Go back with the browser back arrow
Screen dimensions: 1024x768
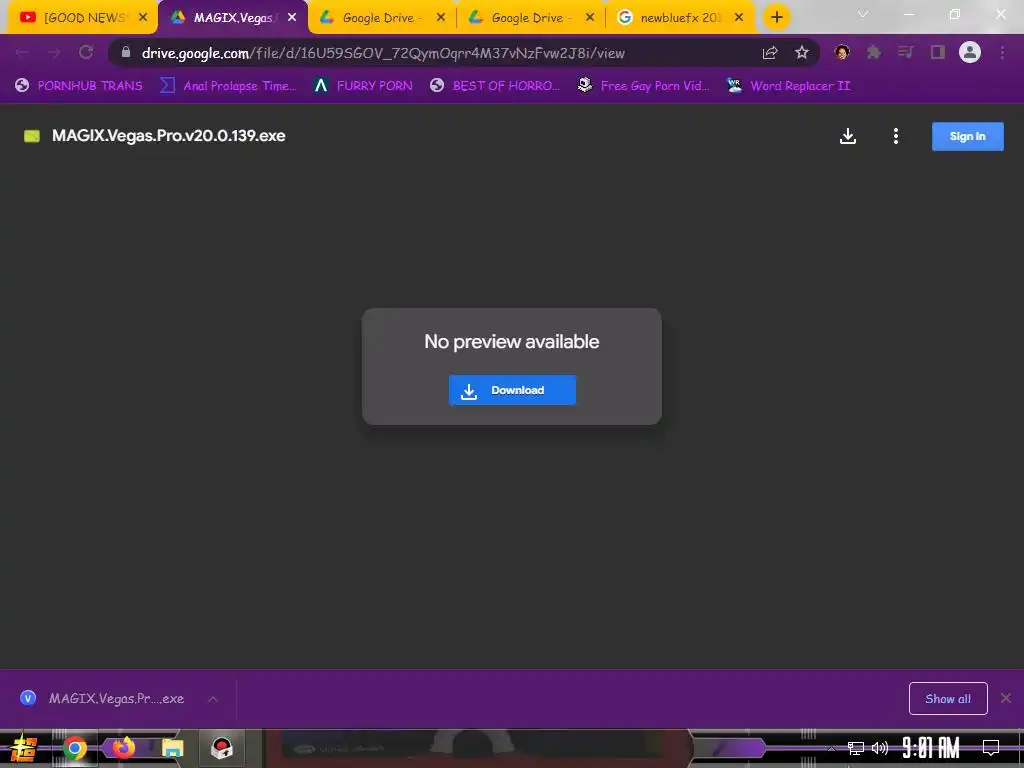[22, 53]
